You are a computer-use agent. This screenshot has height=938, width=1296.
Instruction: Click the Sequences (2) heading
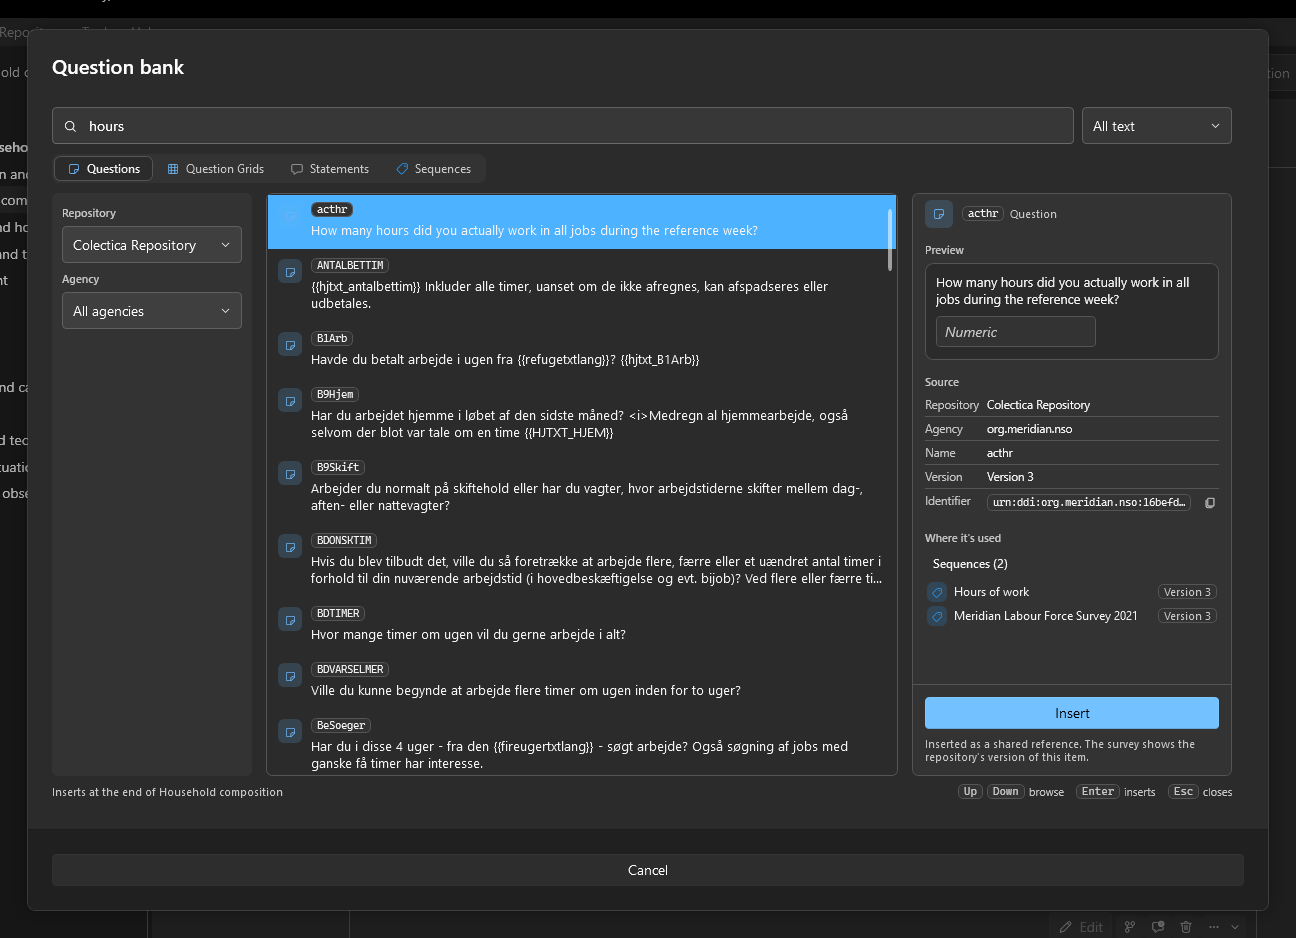[x=970, y=564]
